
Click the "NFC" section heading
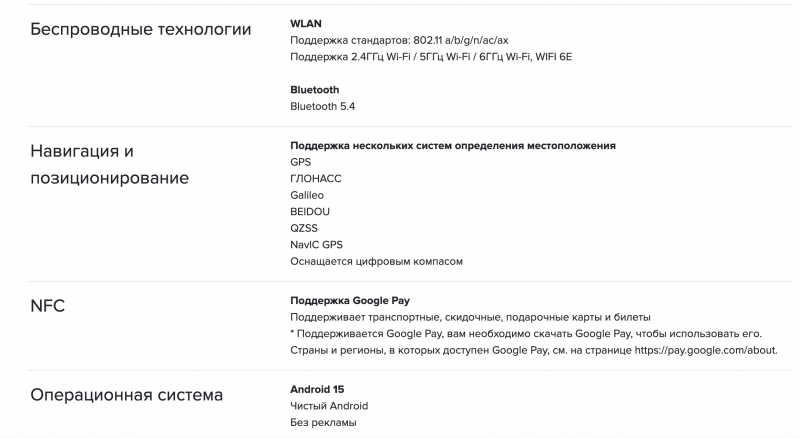click(48, 307)
